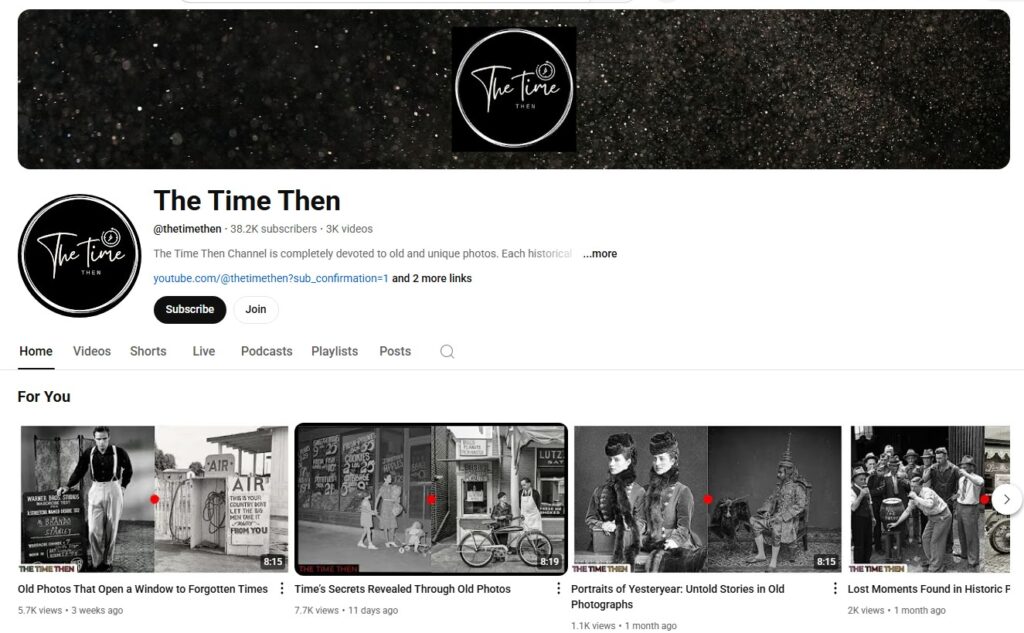
Task: Click the Join membership button
Action: point(256,310)
